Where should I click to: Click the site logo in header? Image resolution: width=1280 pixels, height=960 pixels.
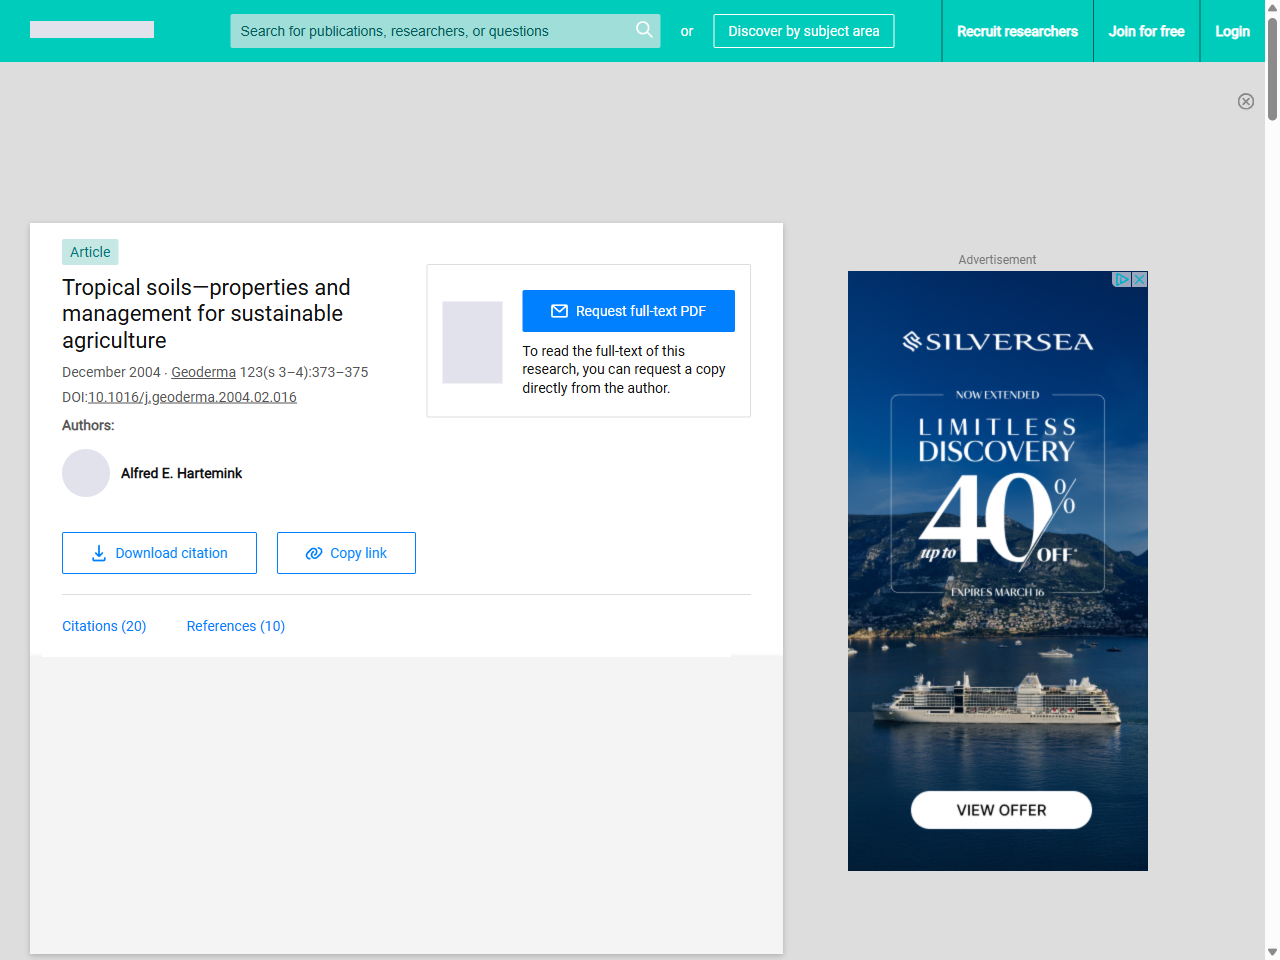pyautogui.click(x=92, y=30)
